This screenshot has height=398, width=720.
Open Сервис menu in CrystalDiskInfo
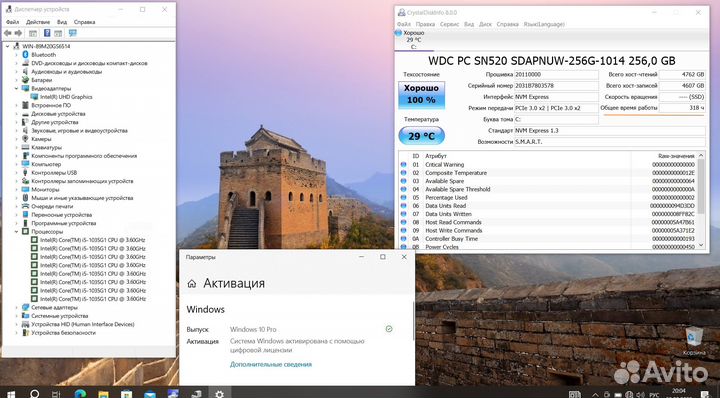click(x=449, y=24)
